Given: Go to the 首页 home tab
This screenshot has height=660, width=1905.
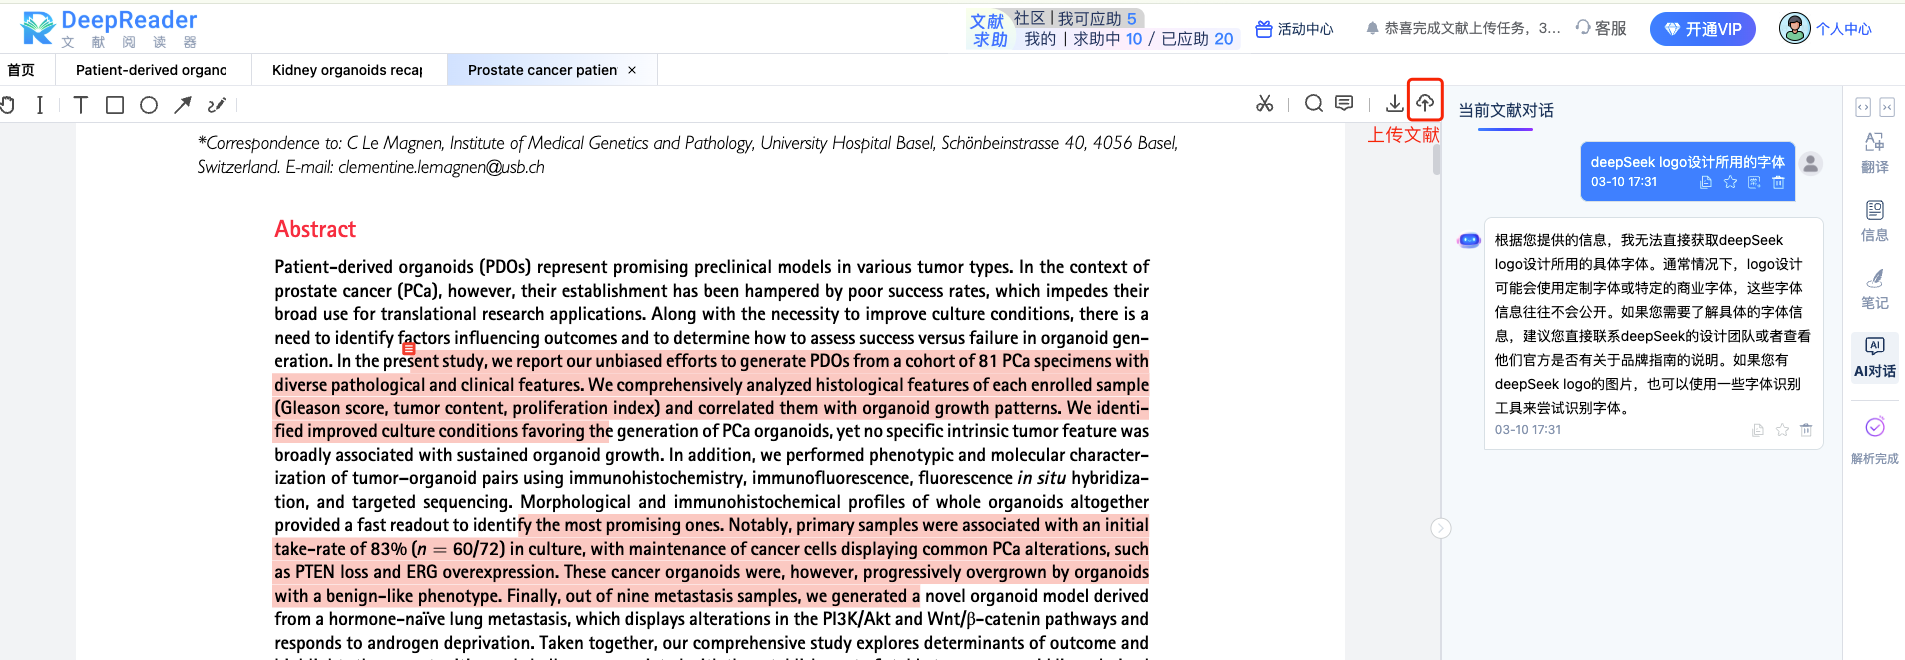Looking at the screenshot, I should pyautogui.click(x=21, y=70).
